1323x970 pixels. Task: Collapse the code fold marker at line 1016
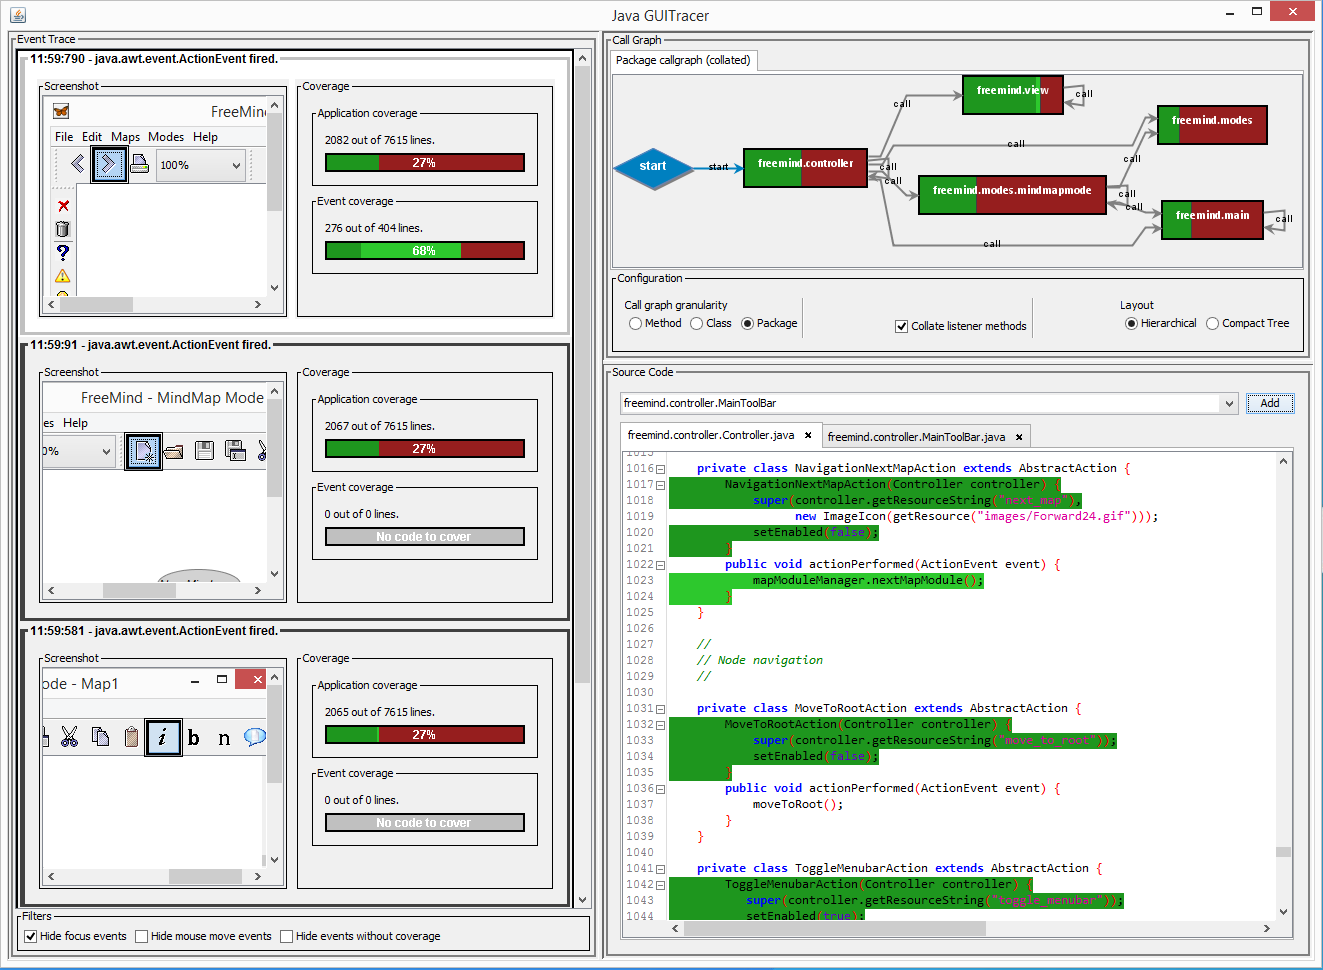[x=660, y=469]
